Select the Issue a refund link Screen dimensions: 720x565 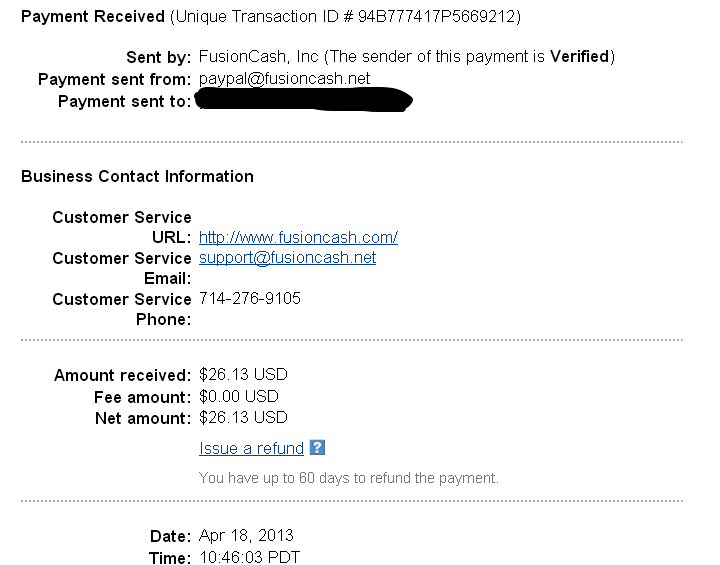(x=252, y=448)
